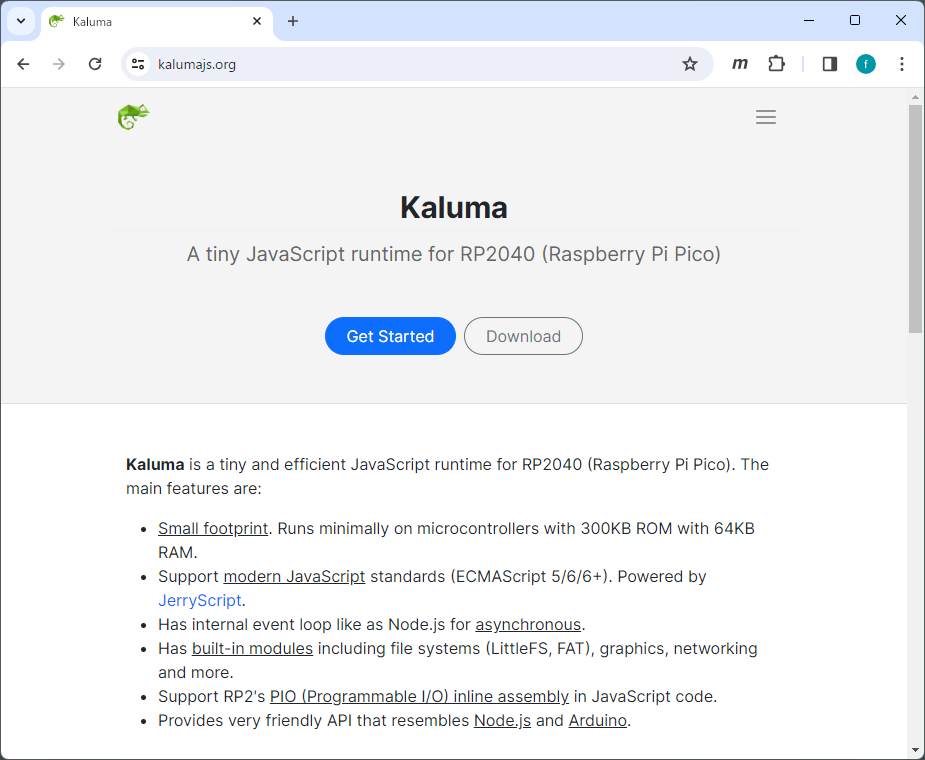Open the hamburger navigation menu

[766, 117]
